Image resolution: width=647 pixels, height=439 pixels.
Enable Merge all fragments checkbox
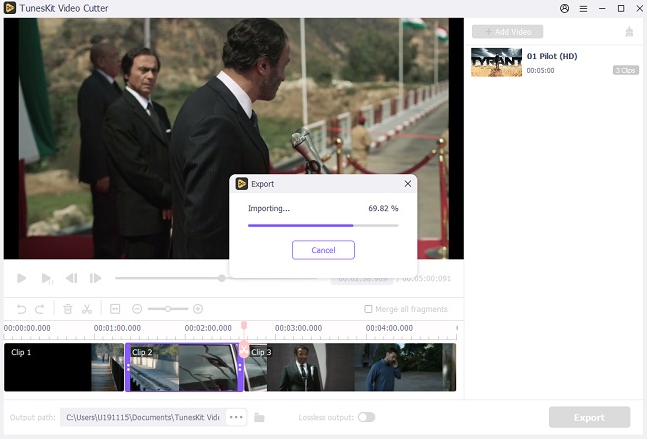(x=368, y=309)
